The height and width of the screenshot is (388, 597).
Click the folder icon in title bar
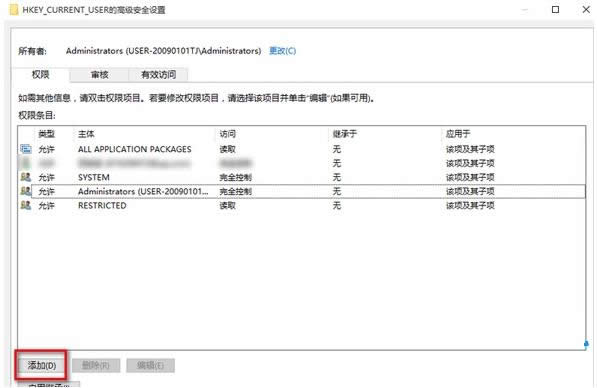click(14, 10)
